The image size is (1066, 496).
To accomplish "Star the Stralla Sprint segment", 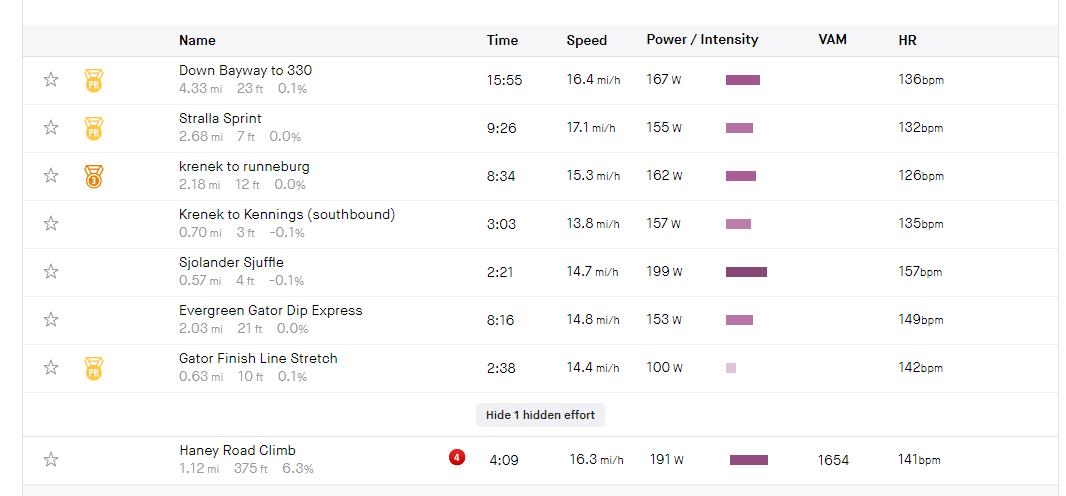I will (x=51, y=128).
